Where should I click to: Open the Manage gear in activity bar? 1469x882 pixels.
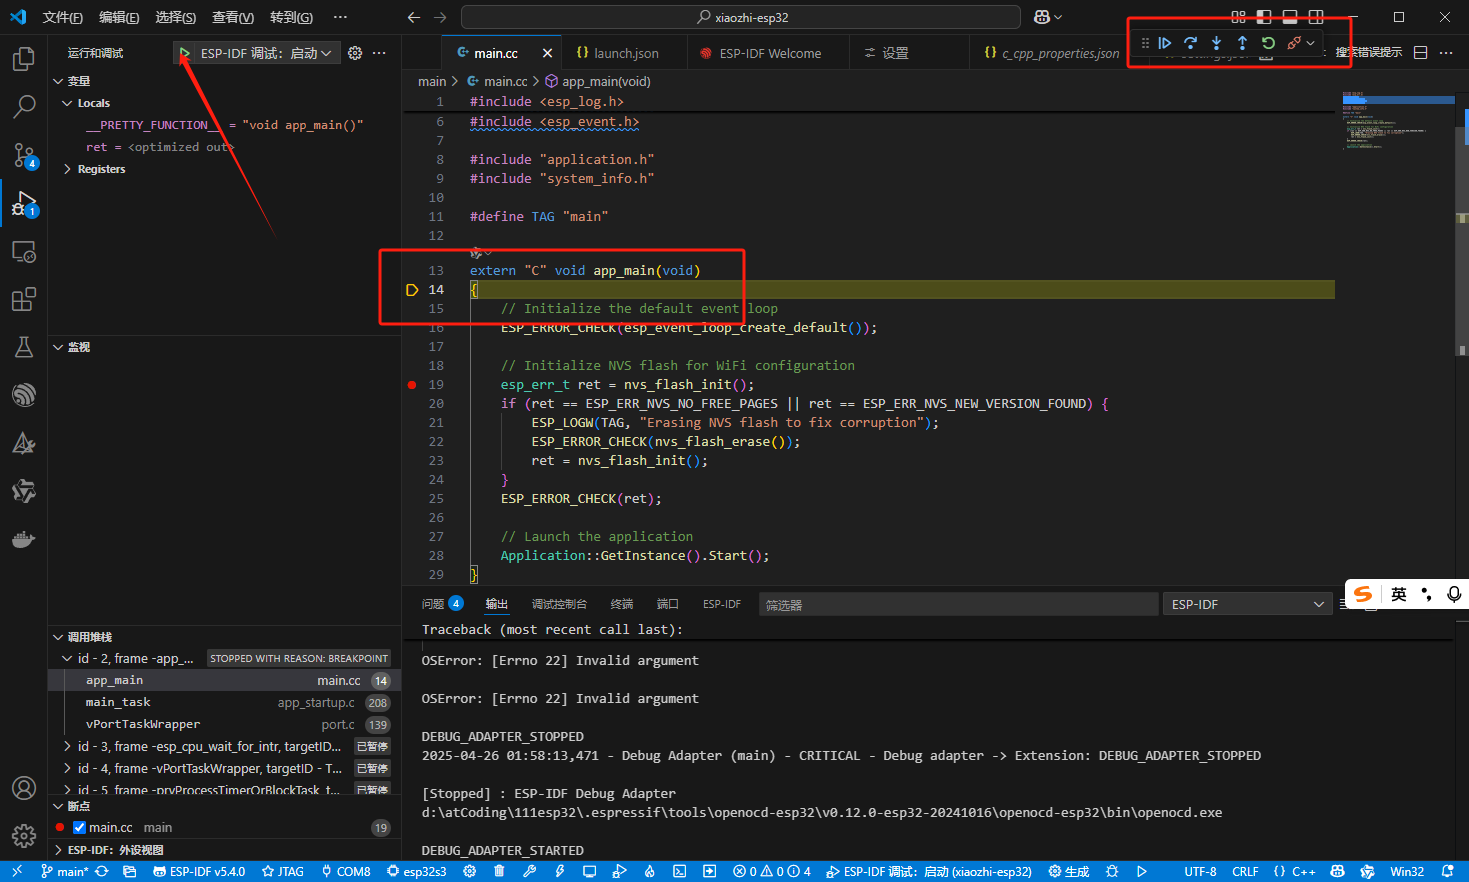coord(23,836)
